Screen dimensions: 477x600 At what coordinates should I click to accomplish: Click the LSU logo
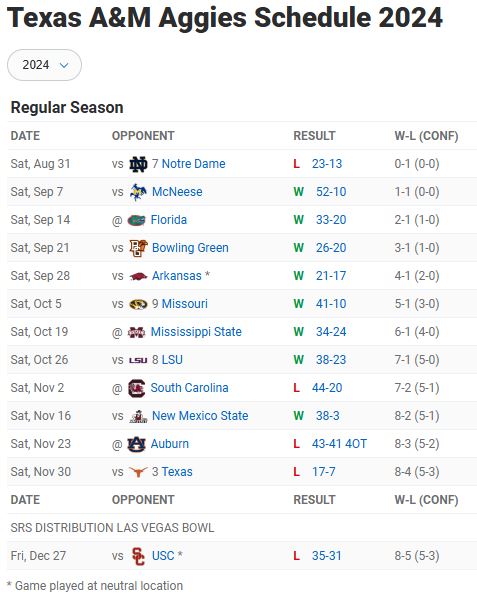[138, 360]
